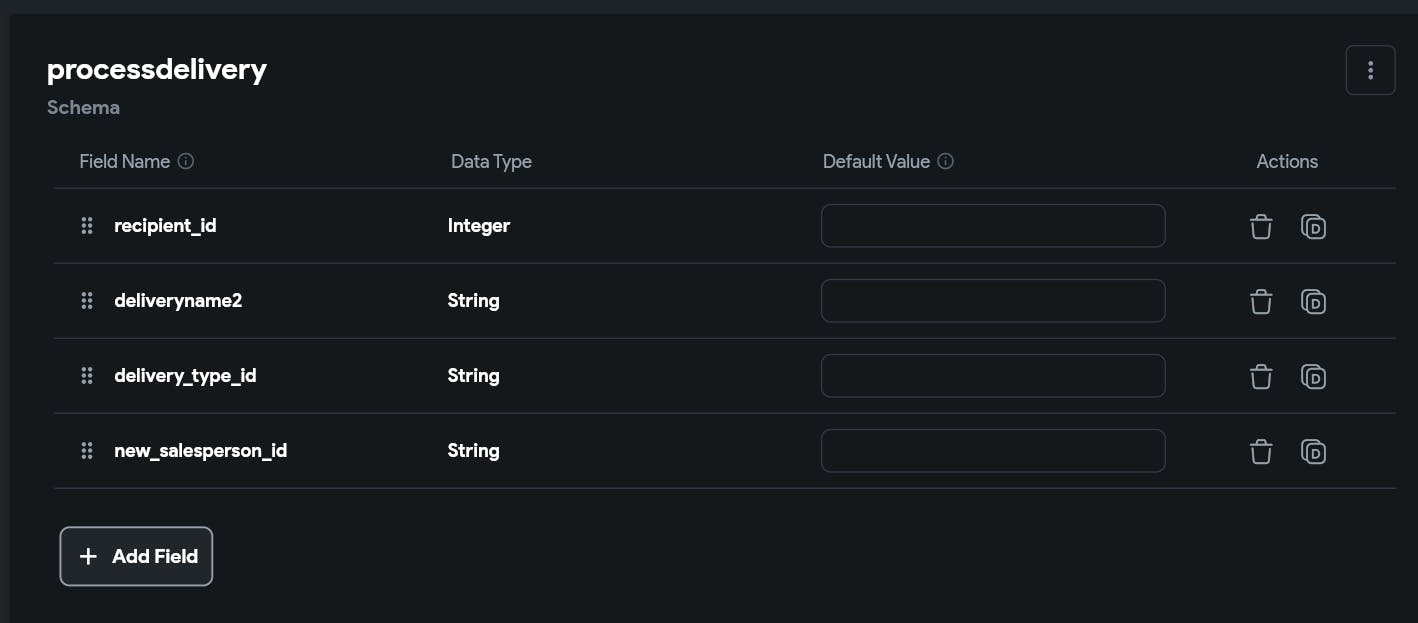Duplicate the delivery_type_id field
Screen dimensions: 1418x623
click(1313, 376)
